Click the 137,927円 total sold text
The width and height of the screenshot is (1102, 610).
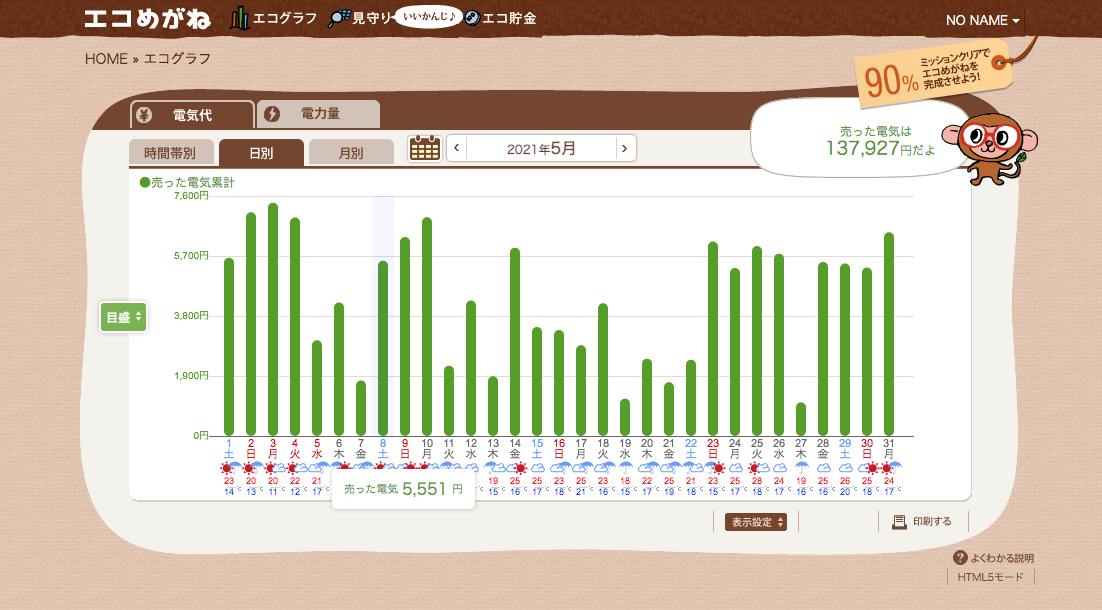click(x=880, y=148)
